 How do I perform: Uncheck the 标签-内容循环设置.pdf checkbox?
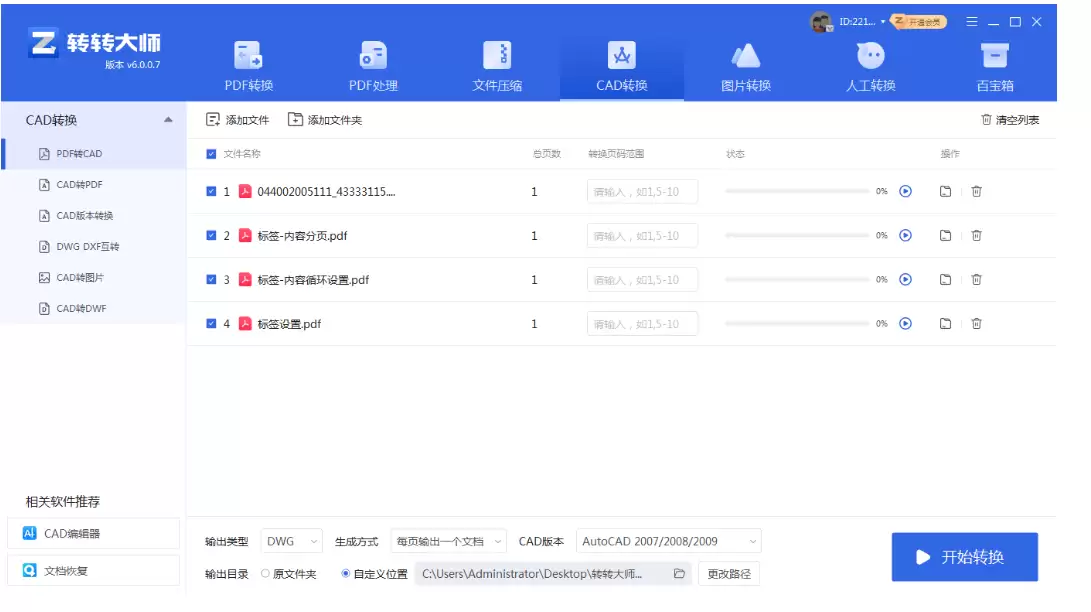point(211,280)
